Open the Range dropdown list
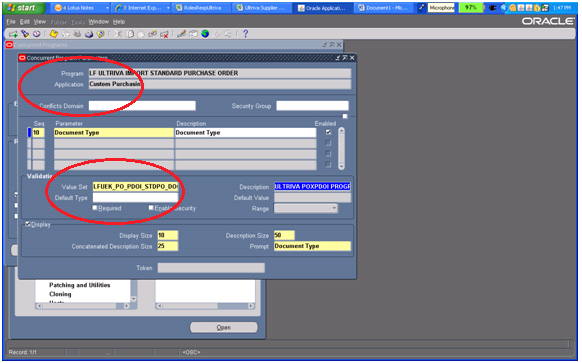This screenshot has width=582, height=363. tap(334, 208)
